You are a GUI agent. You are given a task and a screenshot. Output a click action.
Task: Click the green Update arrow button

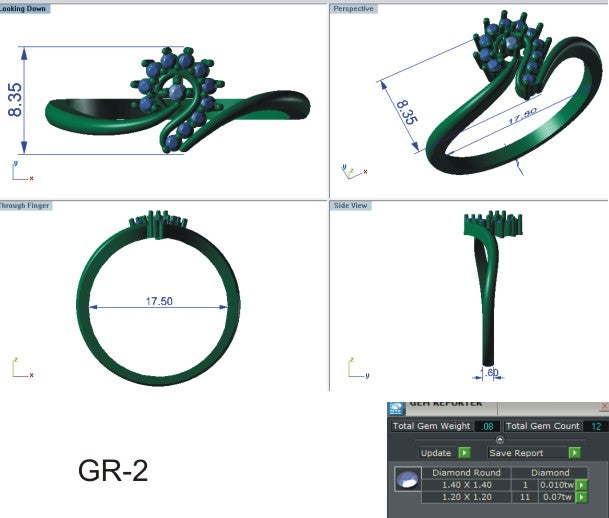463,453
